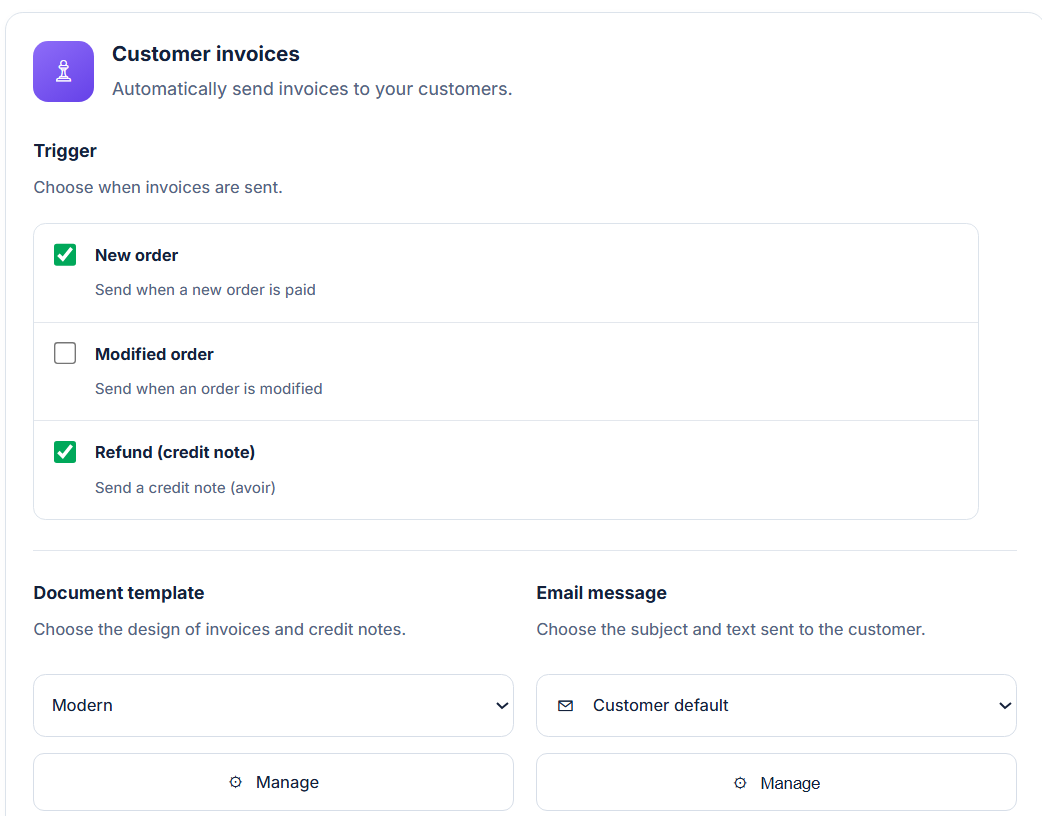
Task: Open the Modern document template dropdown
Action: [273, 705]
